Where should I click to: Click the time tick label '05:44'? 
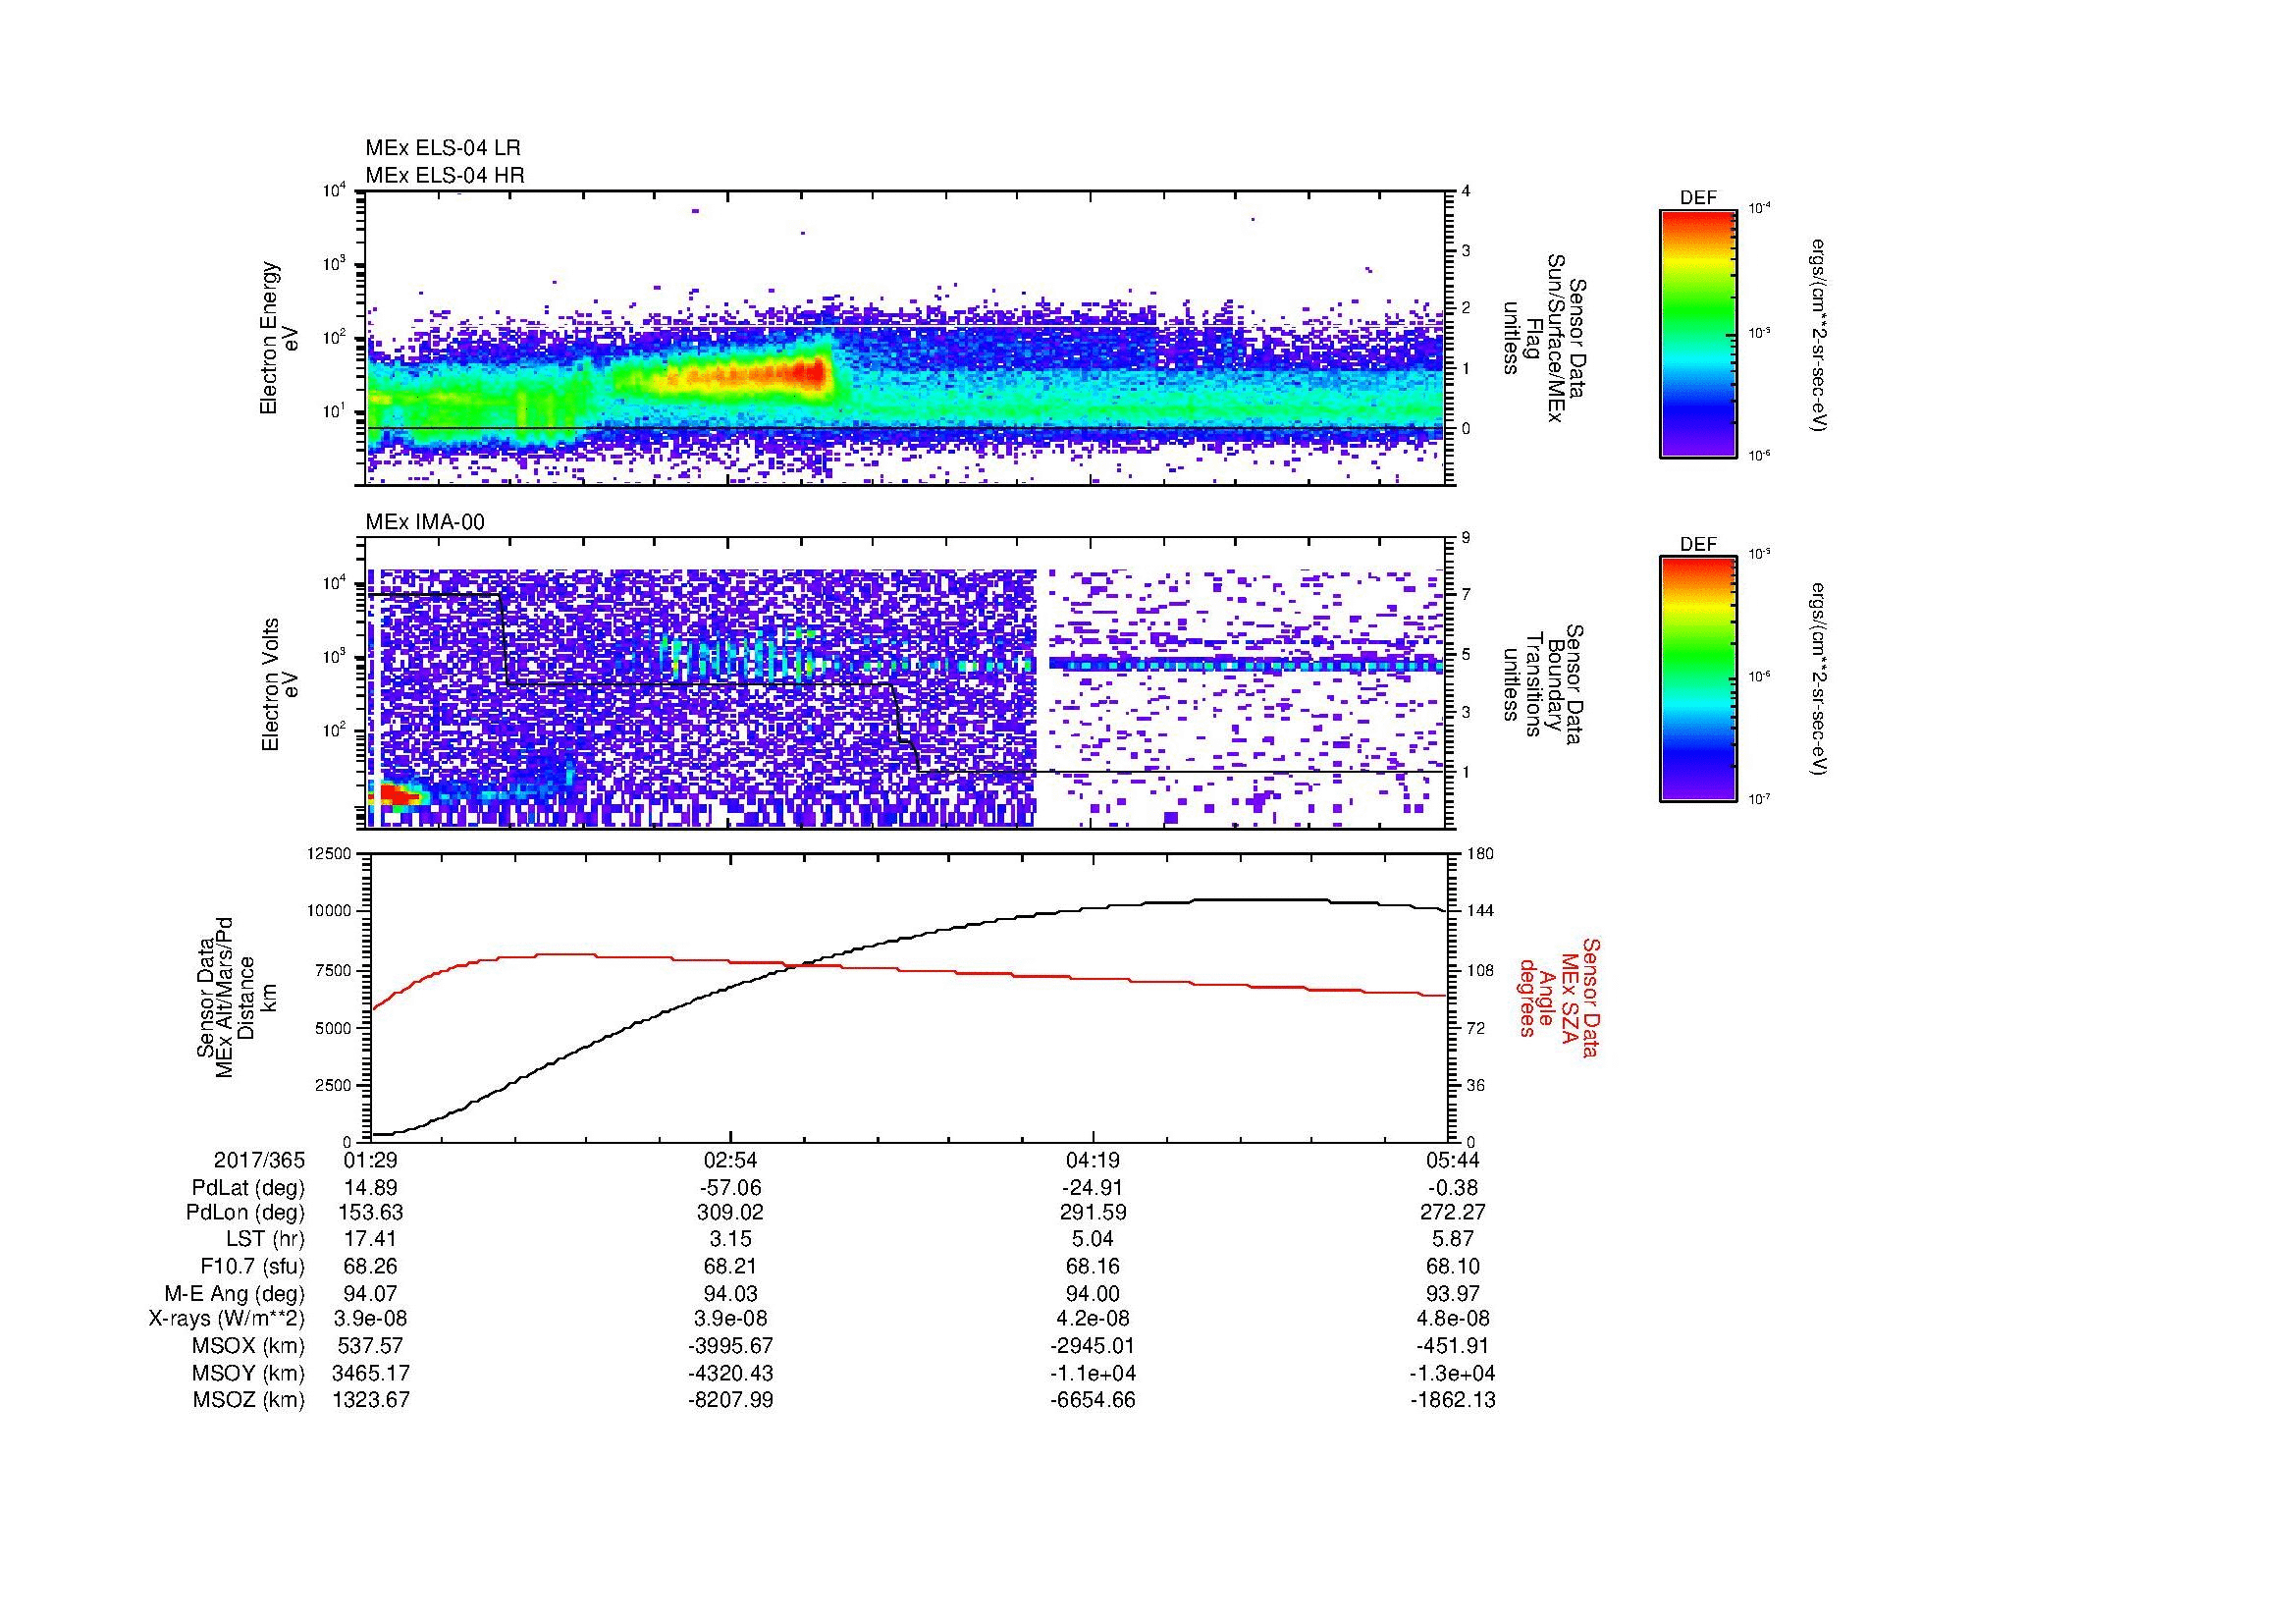point(1453,1161)
